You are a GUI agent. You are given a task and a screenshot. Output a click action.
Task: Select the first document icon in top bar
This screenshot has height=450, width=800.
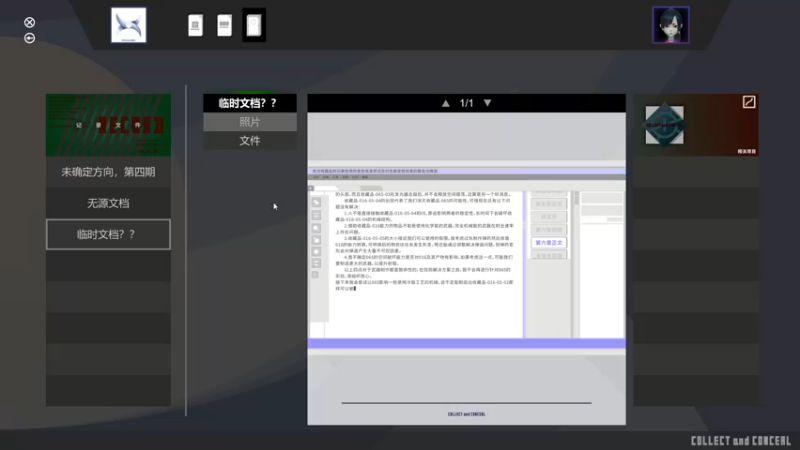pos(195,26)
